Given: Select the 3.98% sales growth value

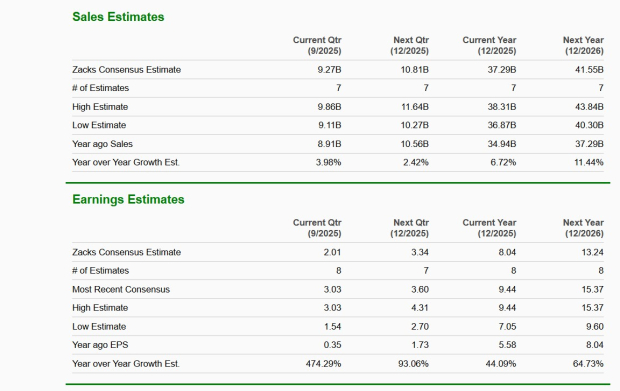Looking at the screenshot, I should [328, 162].
